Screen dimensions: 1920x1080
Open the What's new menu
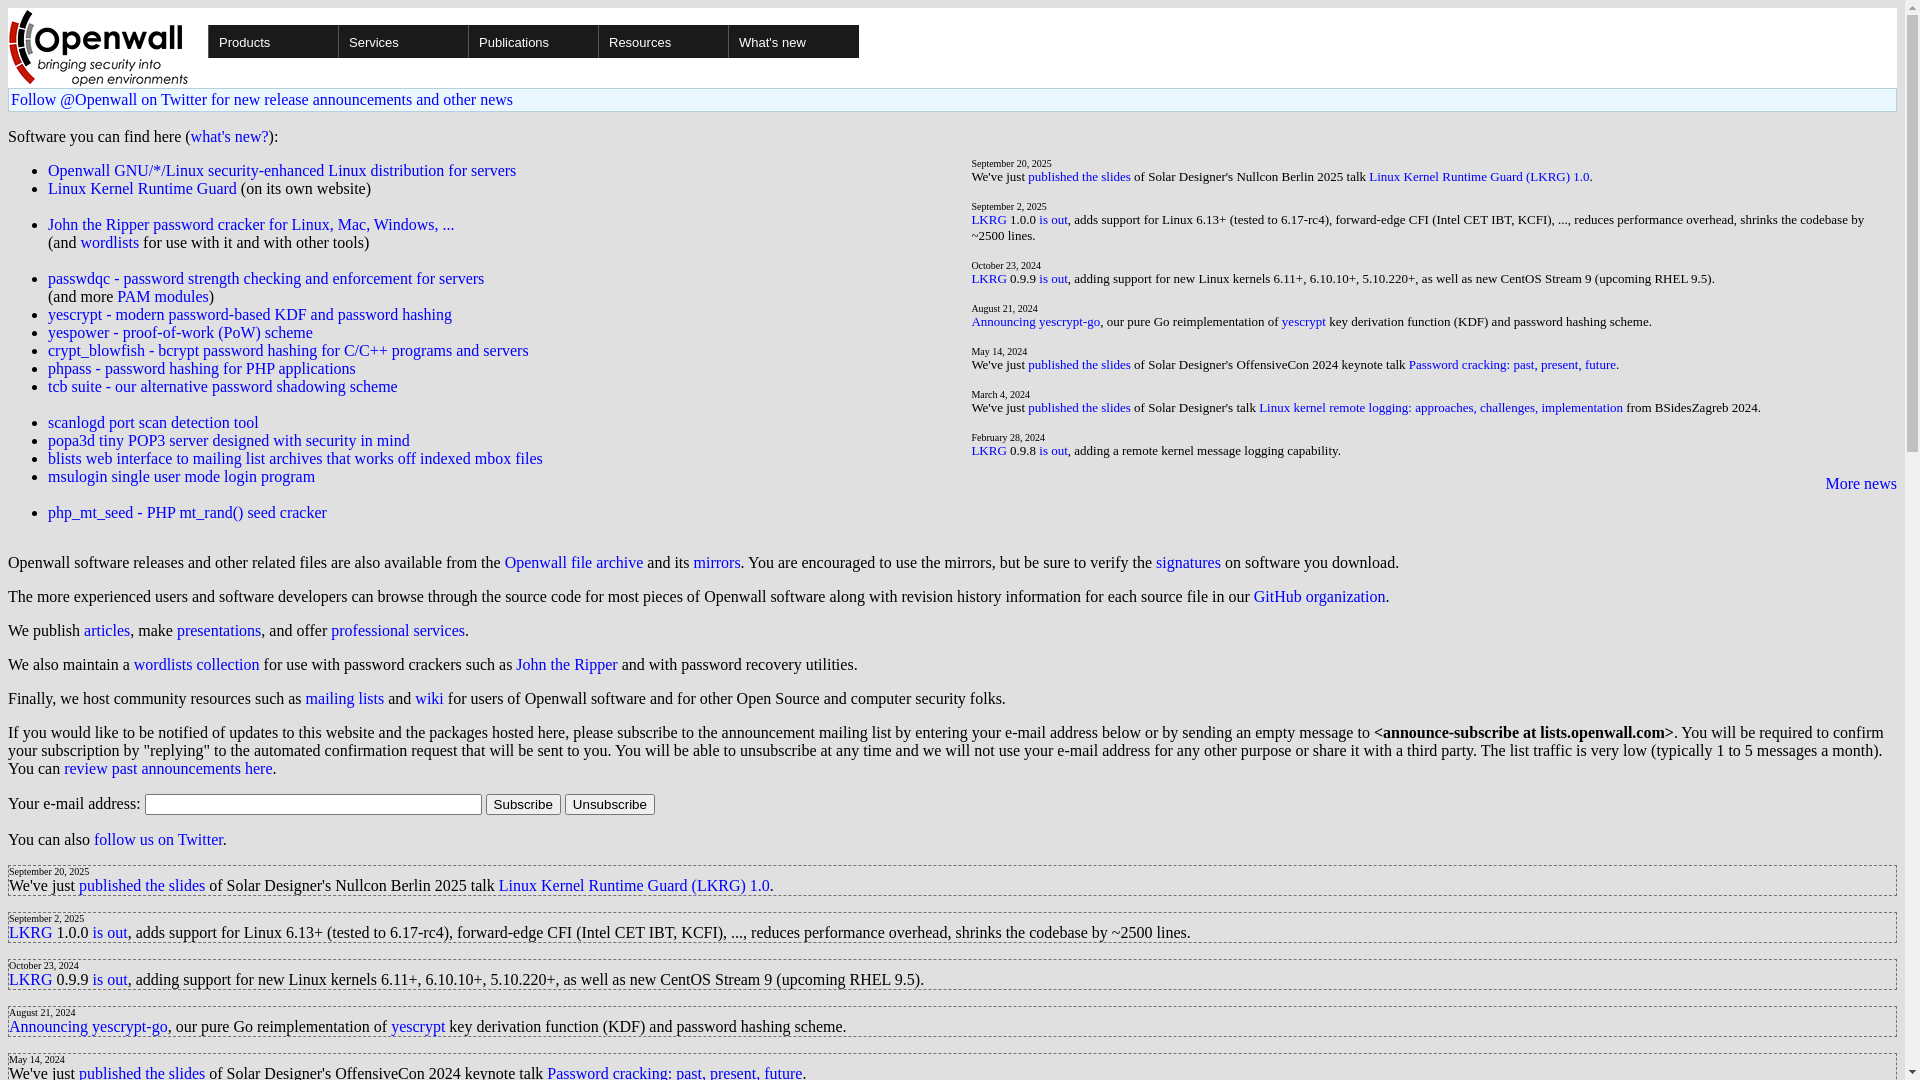pyautogui.click(x=793, y=42)
